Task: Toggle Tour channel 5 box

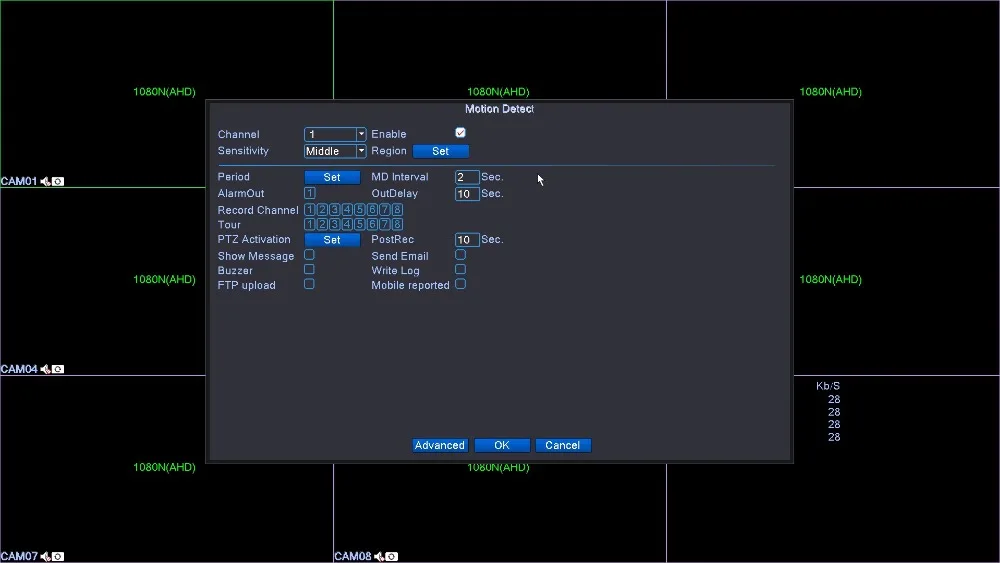Action: pos(360,224)
